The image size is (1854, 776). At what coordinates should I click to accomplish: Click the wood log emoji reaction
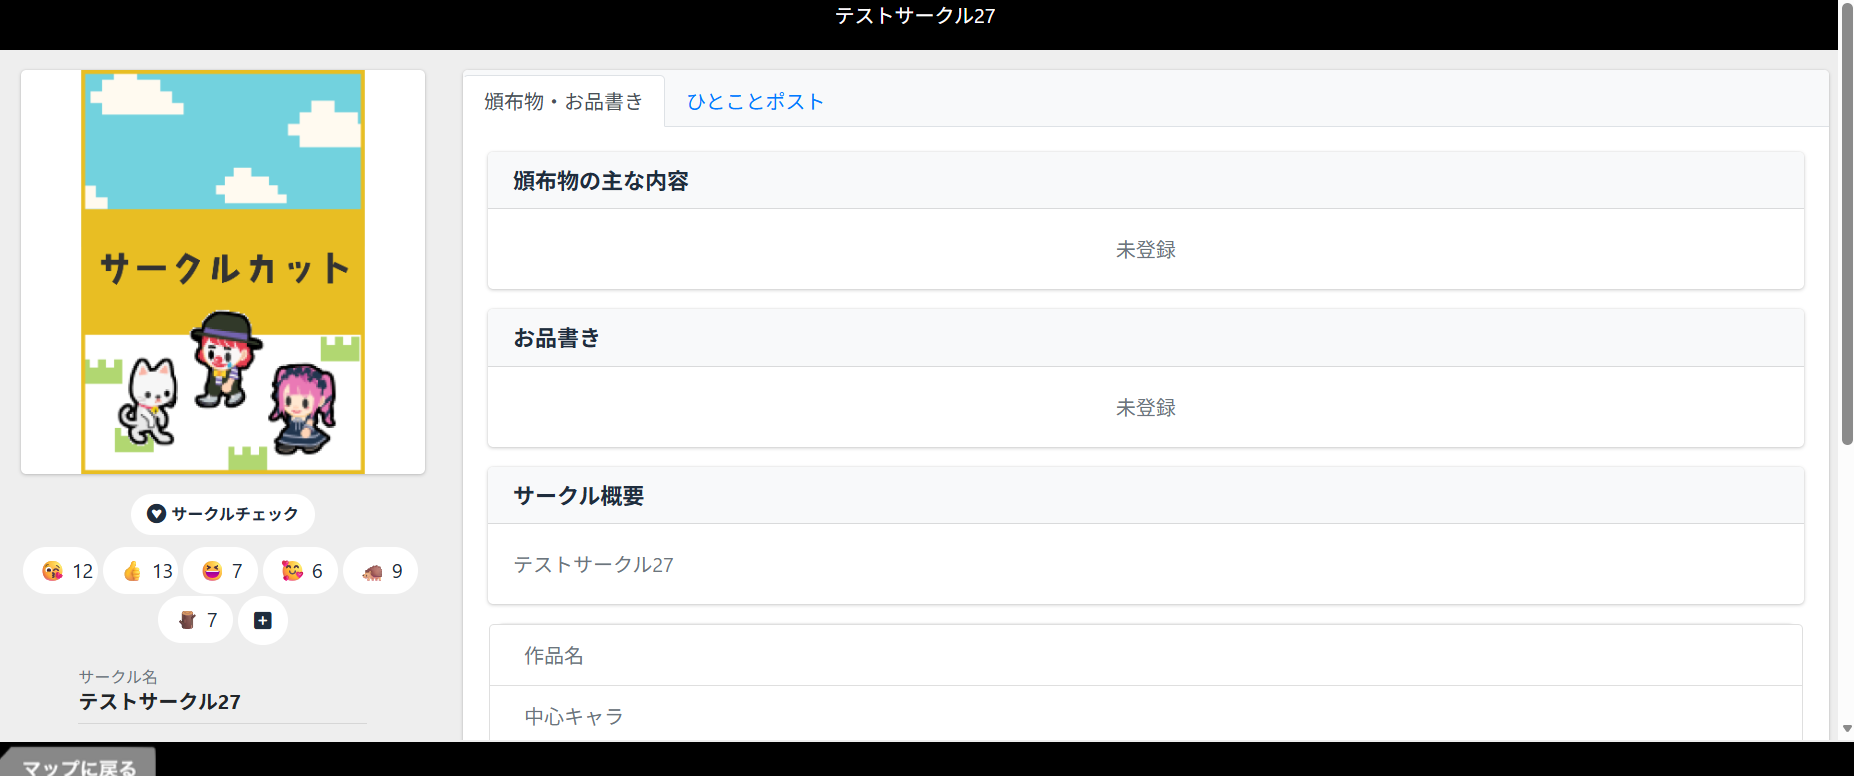(196, 620)
